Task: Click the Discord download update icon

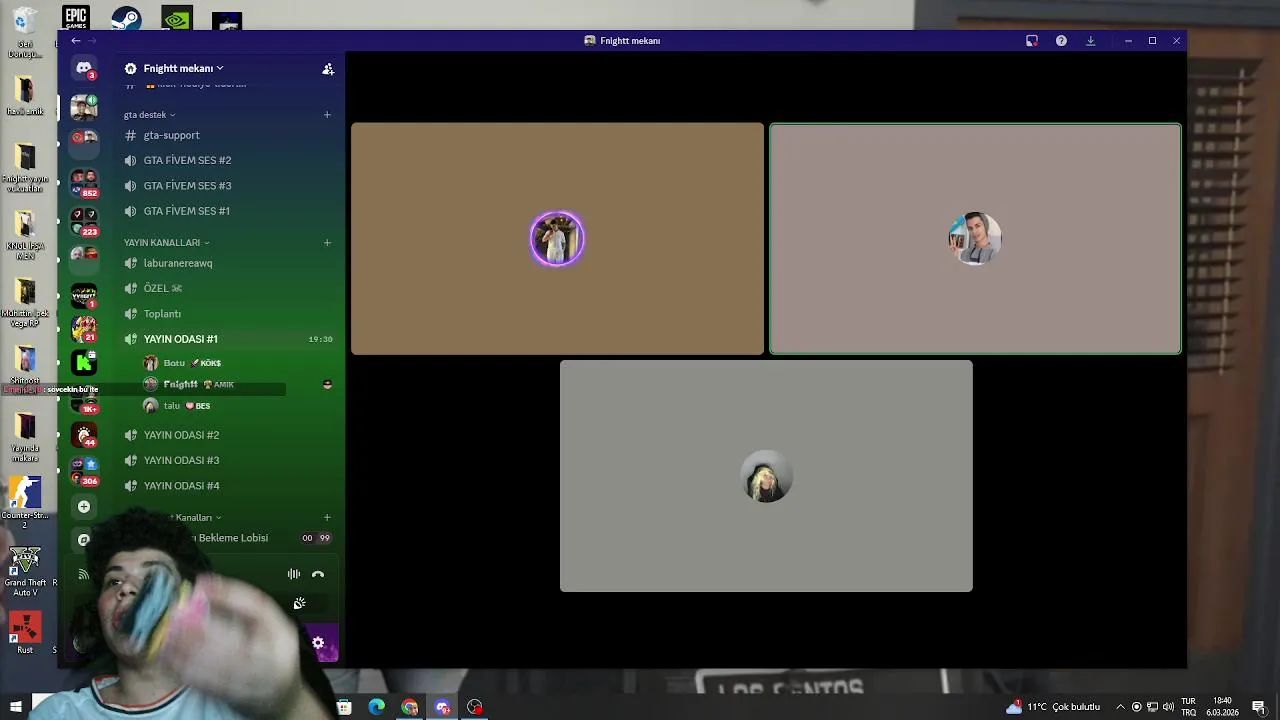Action: (x=1090, y=41)
